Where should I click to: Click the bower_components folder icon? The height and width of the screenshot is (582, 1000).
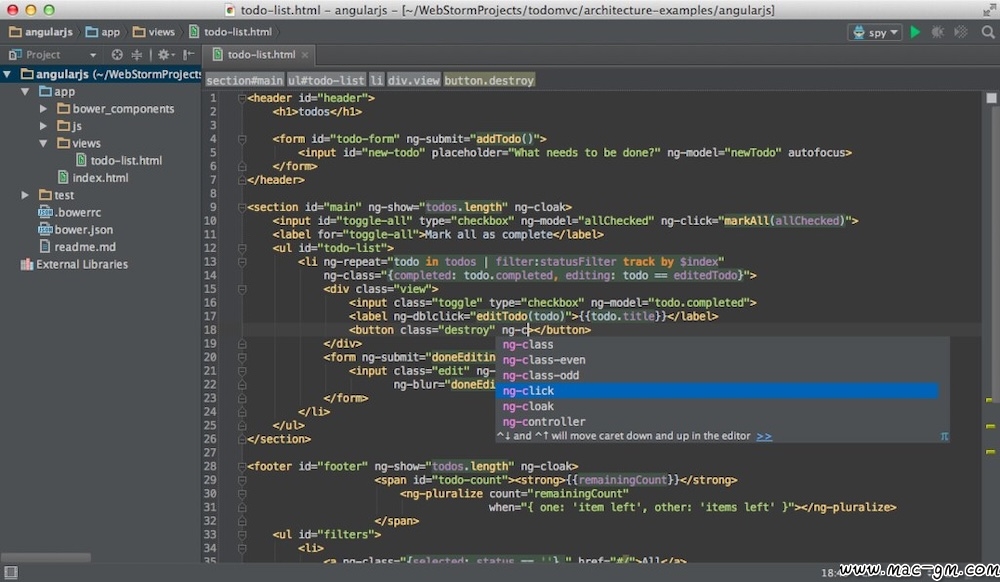(63, 108)
